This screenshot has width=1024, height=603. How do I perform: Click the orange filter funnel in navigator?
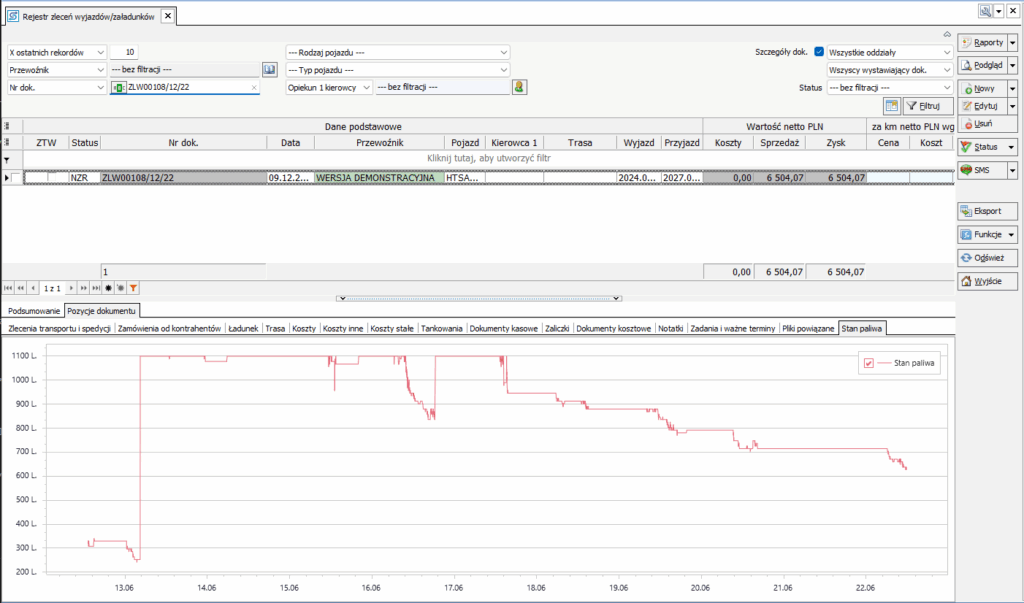point(133,288)
